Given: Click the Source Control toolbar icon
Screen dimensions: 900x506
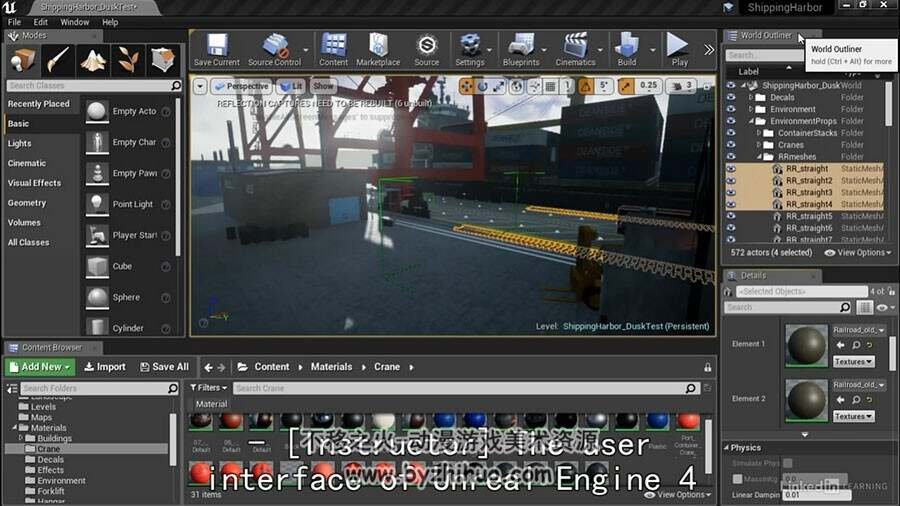Looking at the screenshot, I should [274, 50].
